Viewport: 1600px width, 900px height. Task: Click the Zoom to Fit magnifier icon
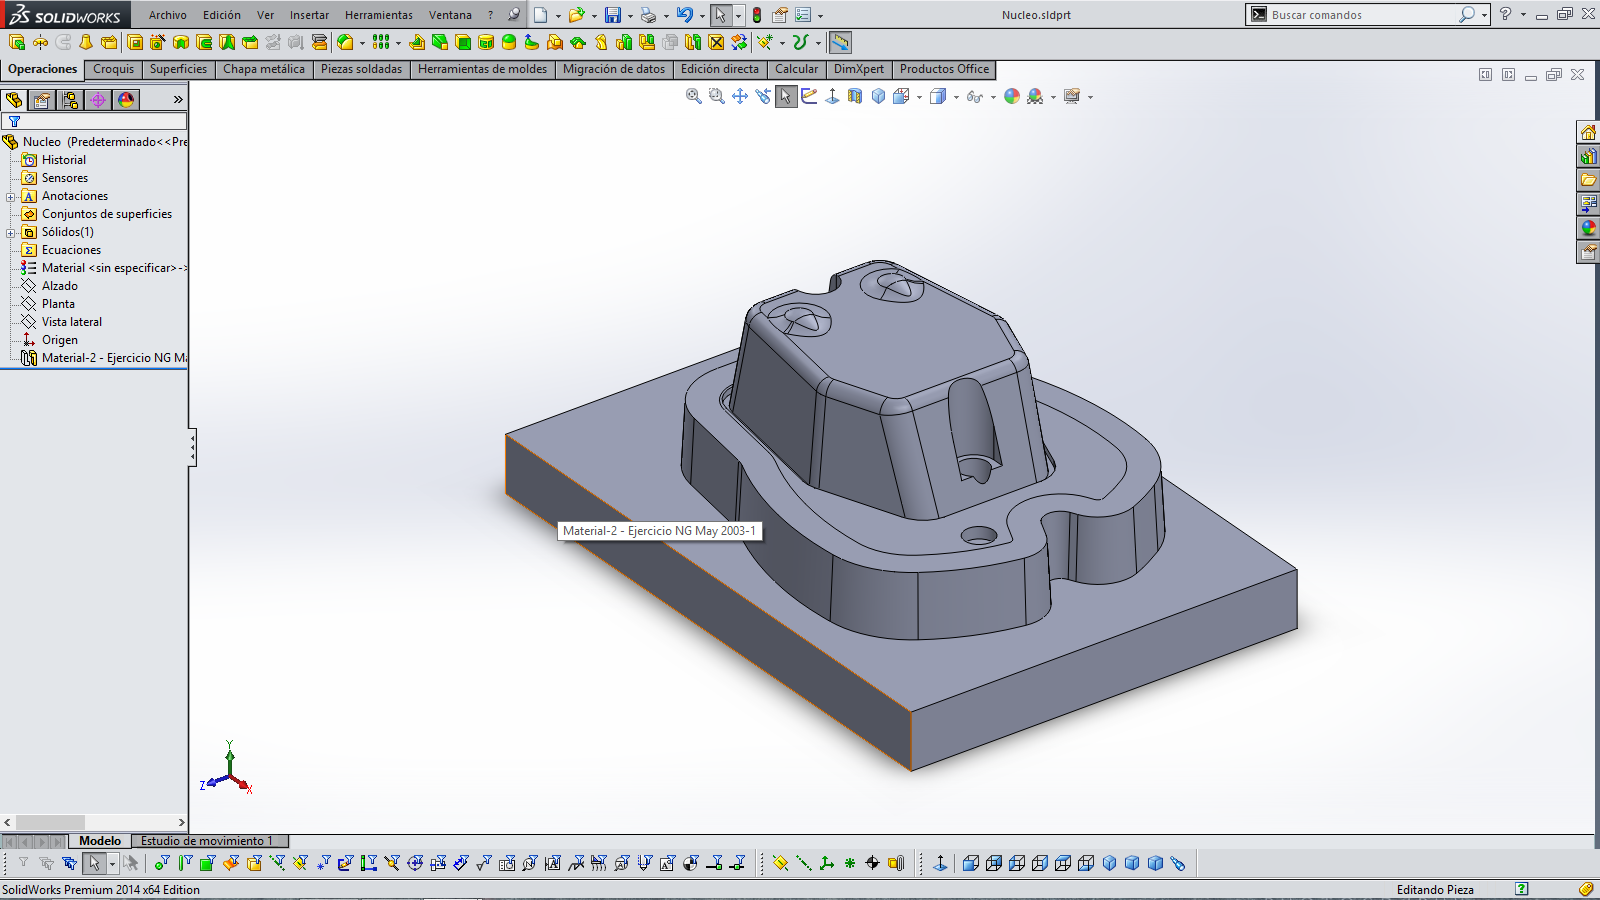693,96
